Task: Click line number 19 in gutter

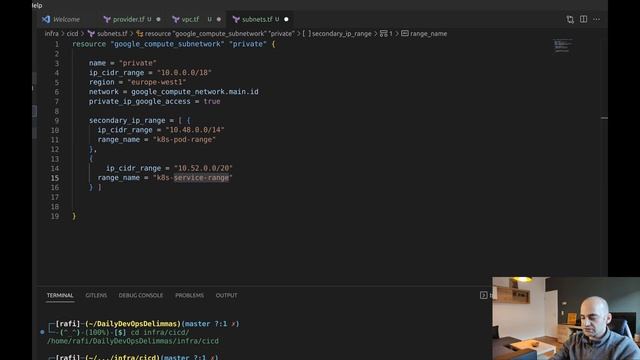Action: pyautogui.click(x=55, y=216)
